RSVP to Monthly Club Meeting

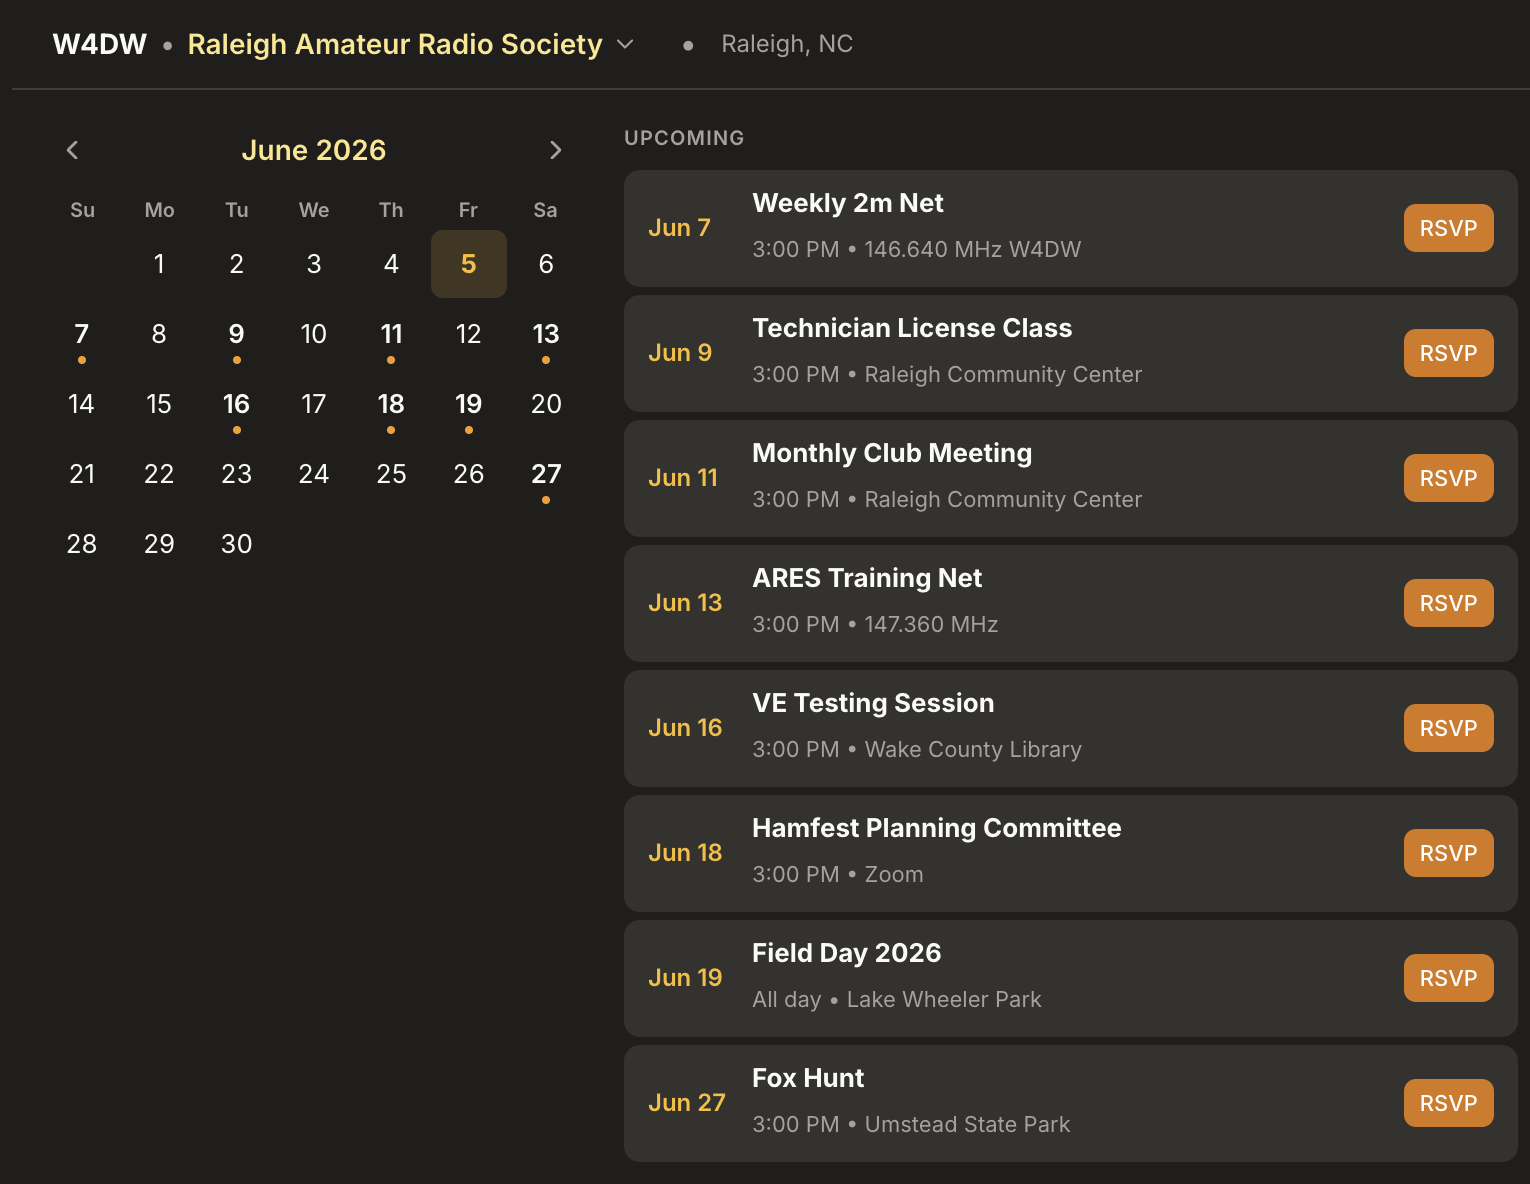click(1448, 478)
